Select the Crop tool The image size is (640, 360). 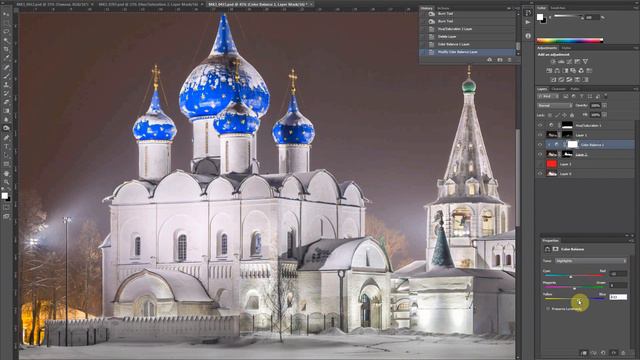(x=6, y=49)
